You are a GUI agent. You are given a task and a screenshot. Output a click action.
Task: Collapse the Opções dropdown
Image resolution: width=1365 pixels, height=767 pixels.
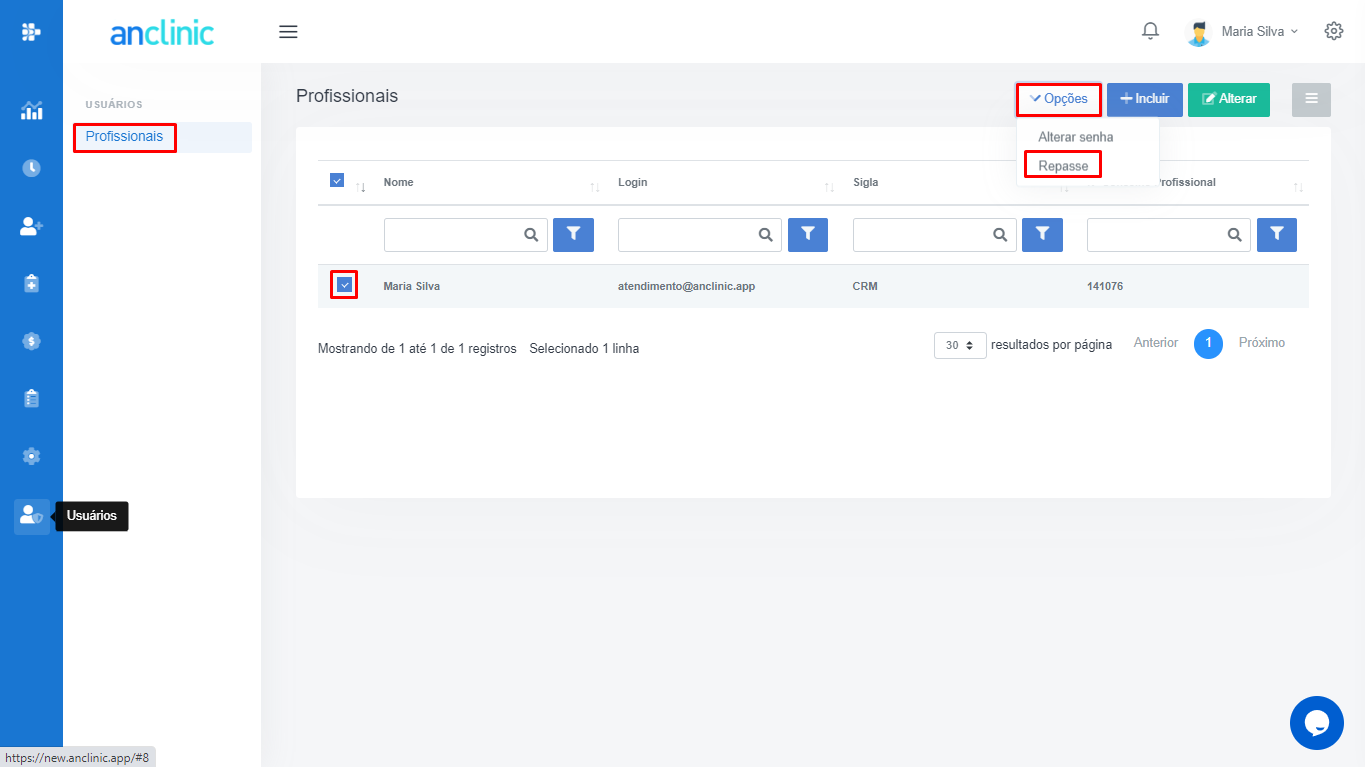coord(1059,99)
